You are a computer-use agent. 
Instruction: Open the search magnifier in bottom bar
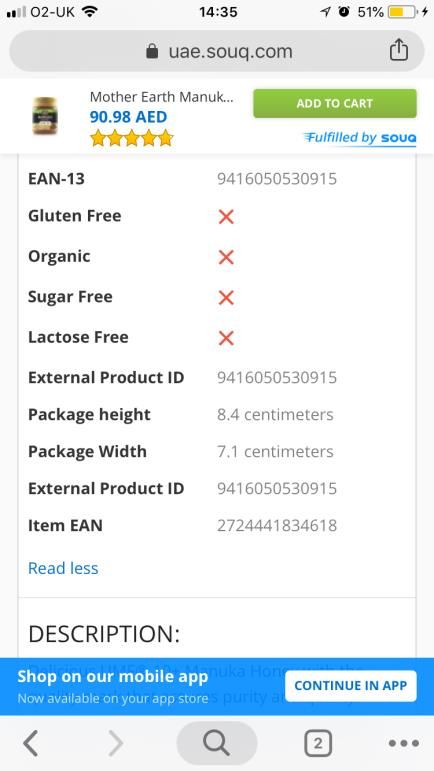click(x=217, y=743)
